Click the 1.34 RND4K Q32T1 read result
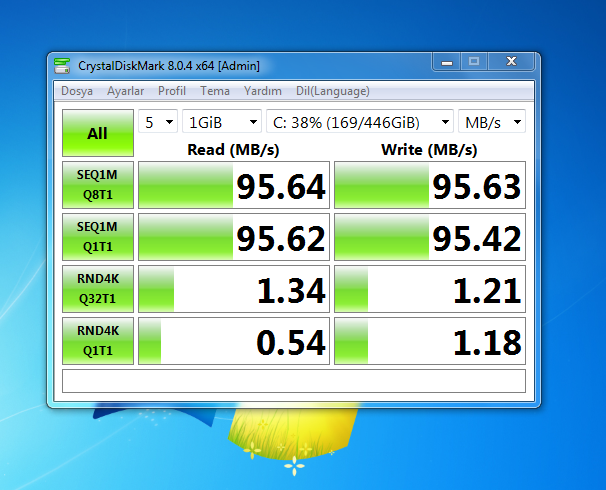Viewport: 606px width, 490px height. tap(234, 289)
